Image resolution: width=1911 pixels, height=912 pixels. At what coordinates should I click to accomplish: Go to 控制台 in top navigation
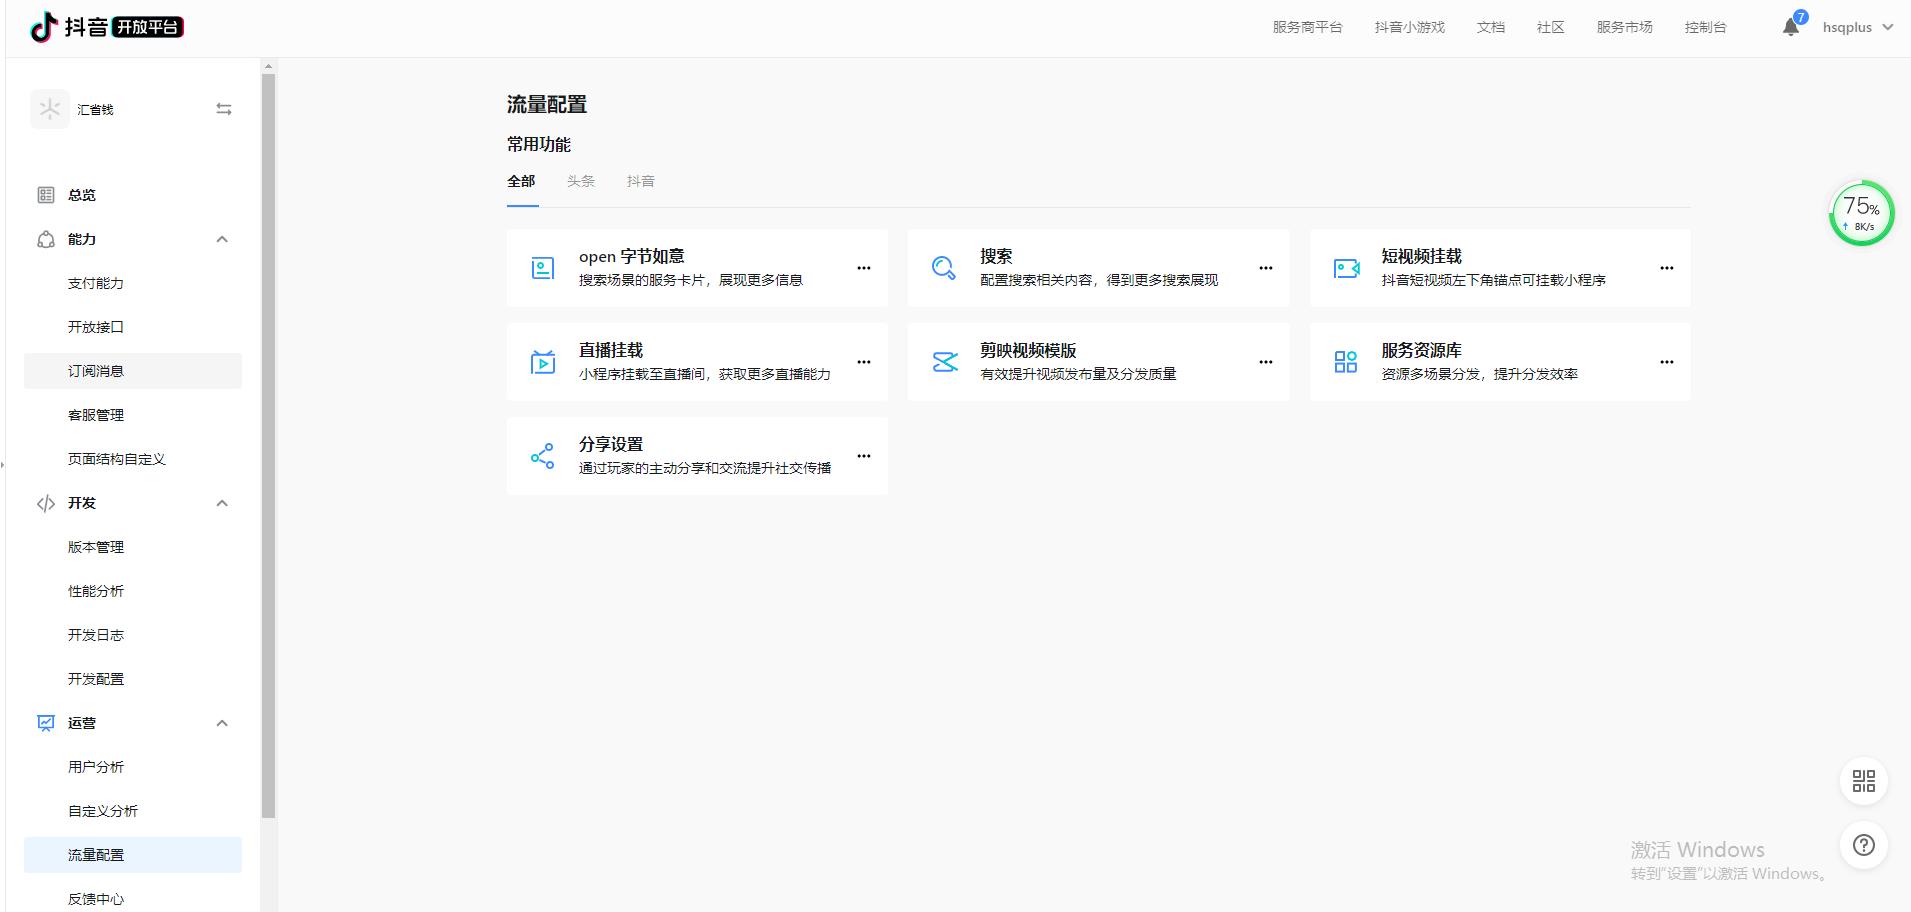point(1705,27)
